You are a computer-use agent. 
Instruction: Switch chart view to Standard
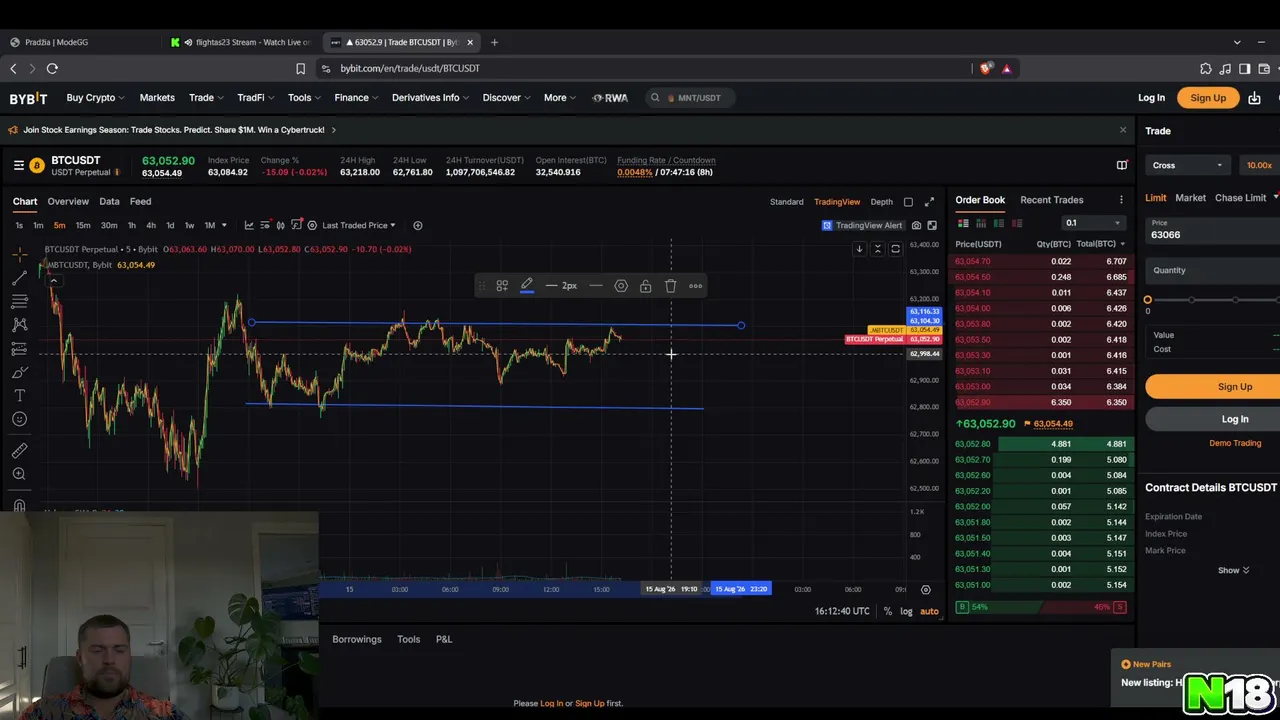tap(787, 202)
